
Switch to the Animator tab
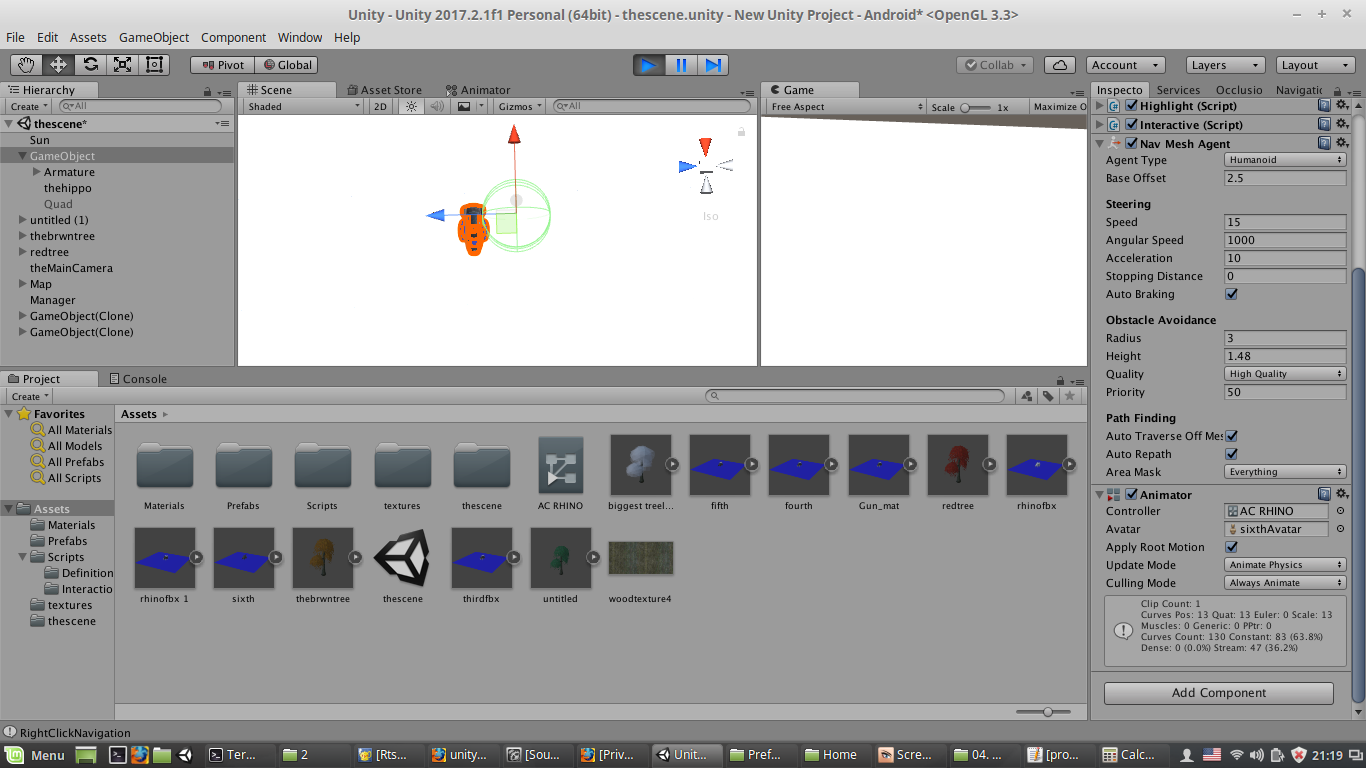478,90
